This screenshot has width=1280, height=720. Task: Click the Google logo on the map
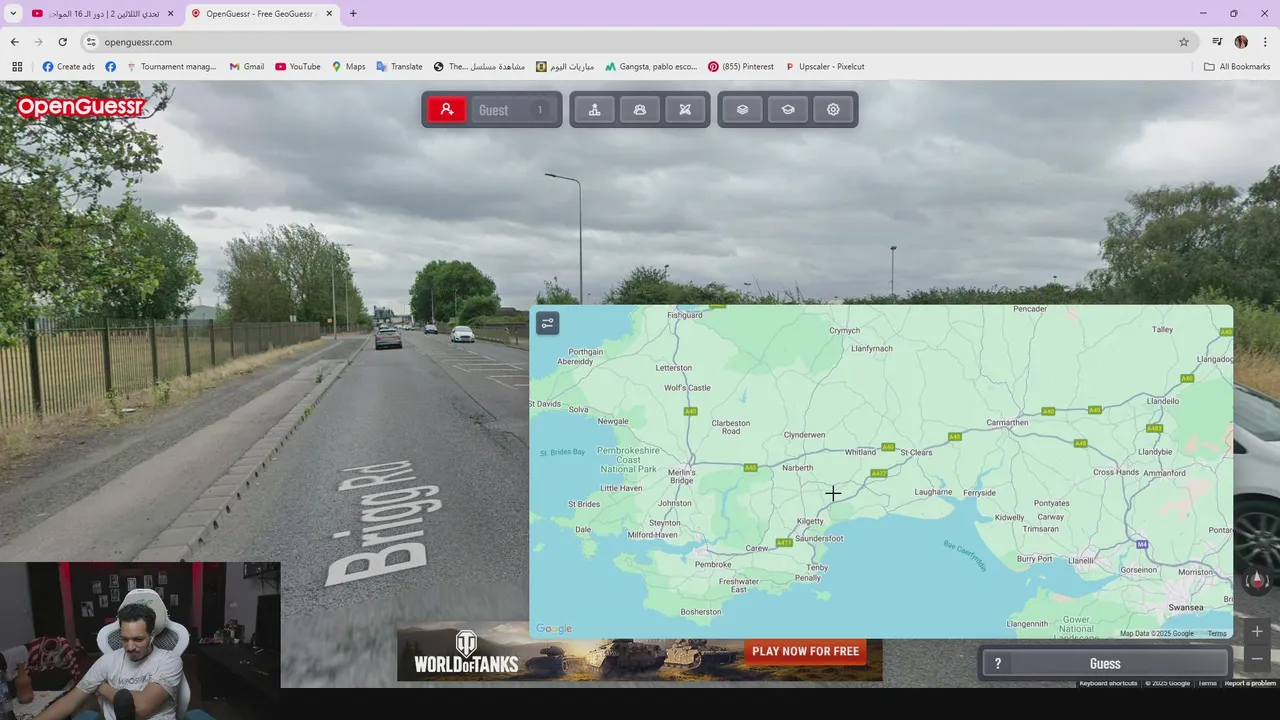(x=554, y=629)
